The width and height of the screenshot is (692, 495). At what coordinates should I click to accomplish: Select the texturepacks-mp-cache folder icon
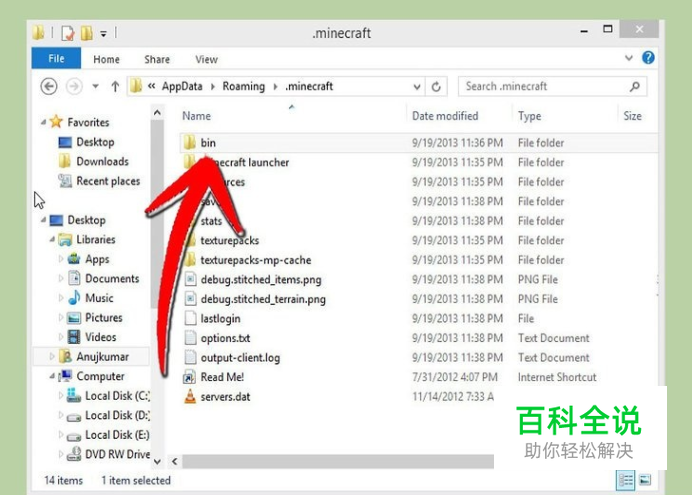190,260
